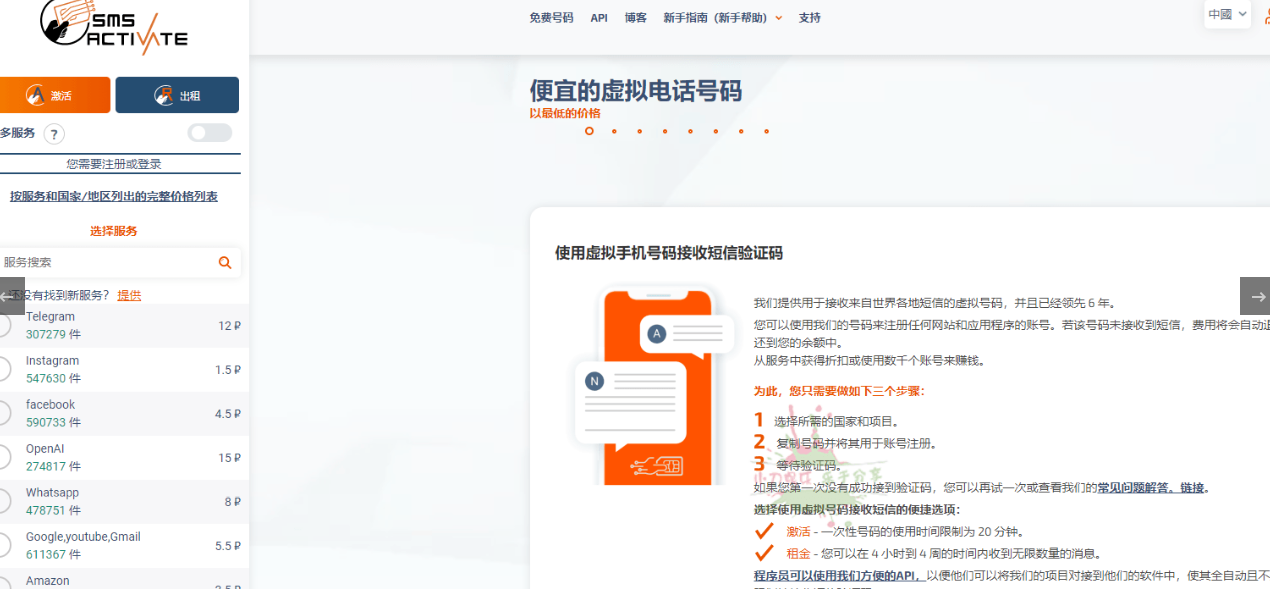Go to previous slide with left arrow
1270x589 pixels.
click(10, 296)
